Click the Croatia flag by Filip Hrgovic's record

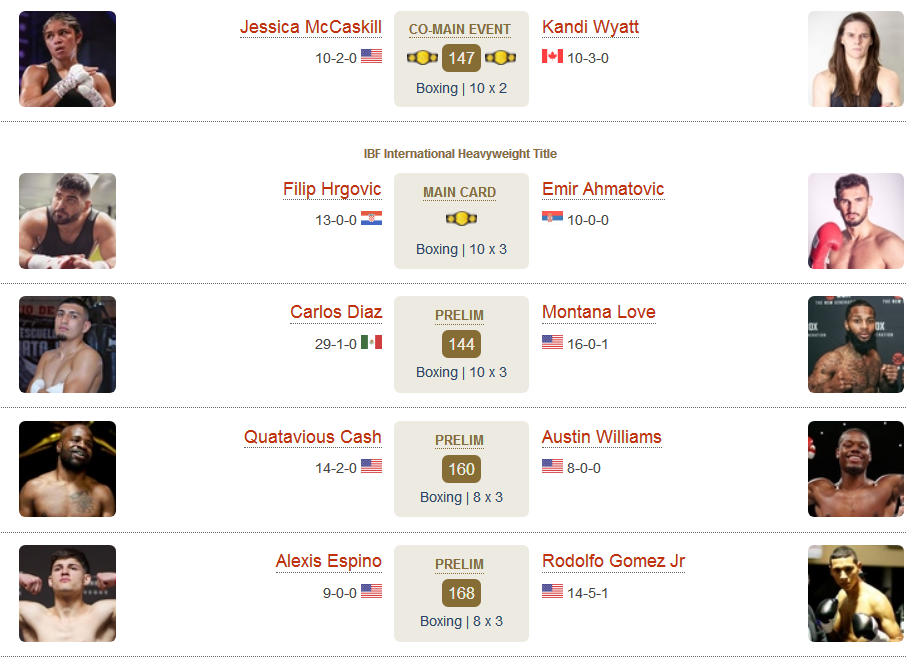[371, 218]
